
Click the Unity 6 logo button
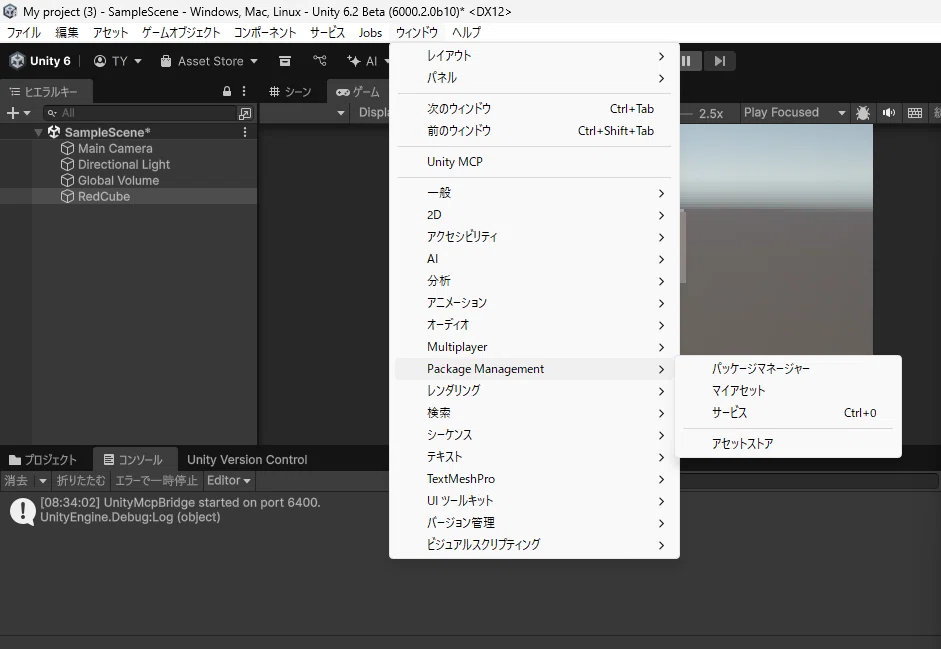[40, 61]
